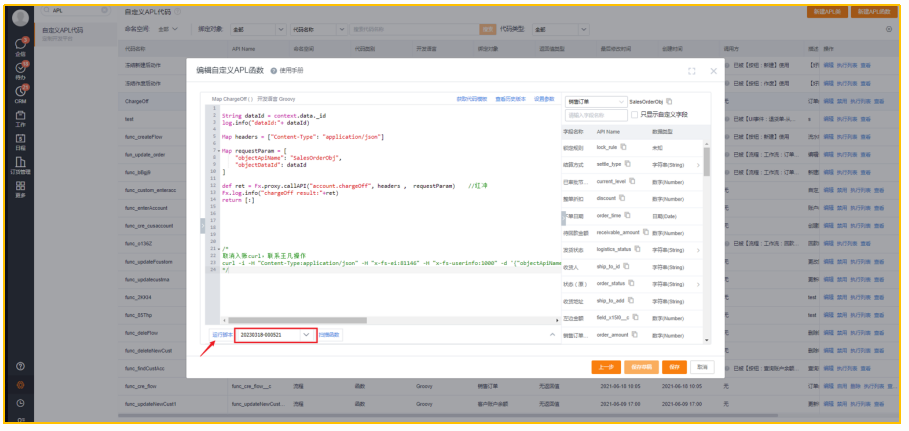
Task: Expand the logistics_status field row arrow
Action: pos(698,250)
